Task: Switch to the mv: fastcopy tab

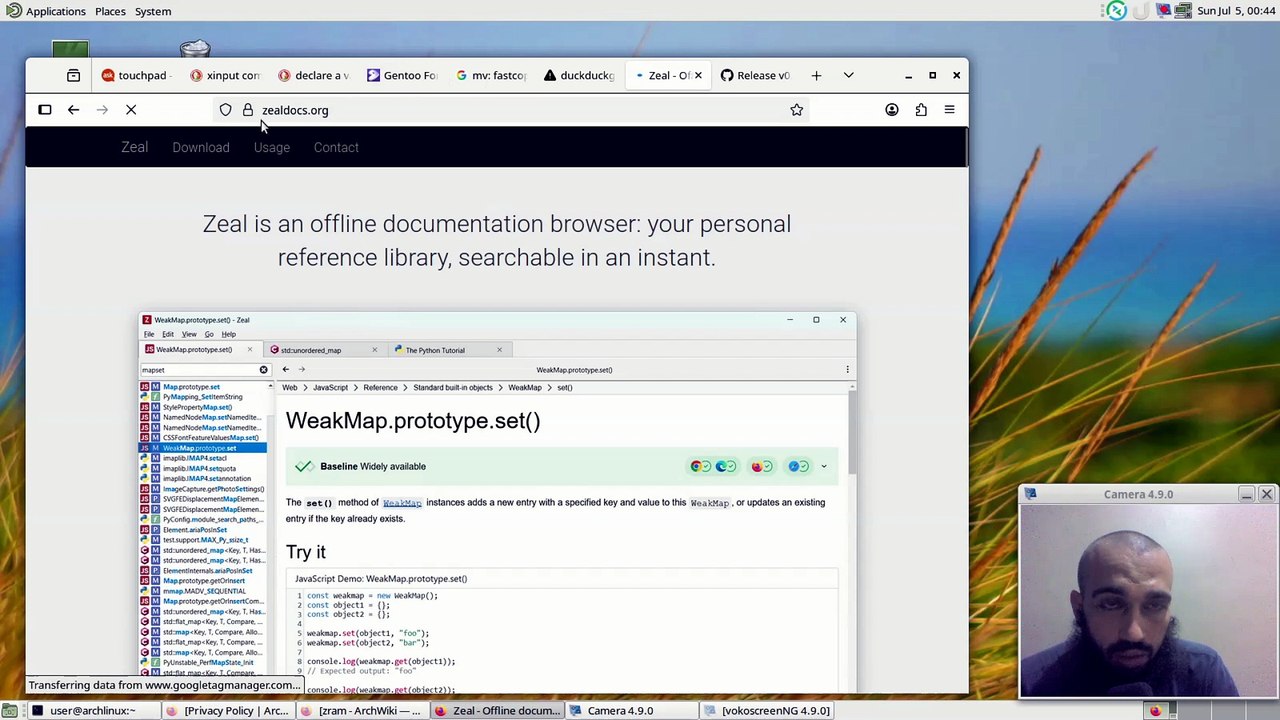Action: point(490,75)
